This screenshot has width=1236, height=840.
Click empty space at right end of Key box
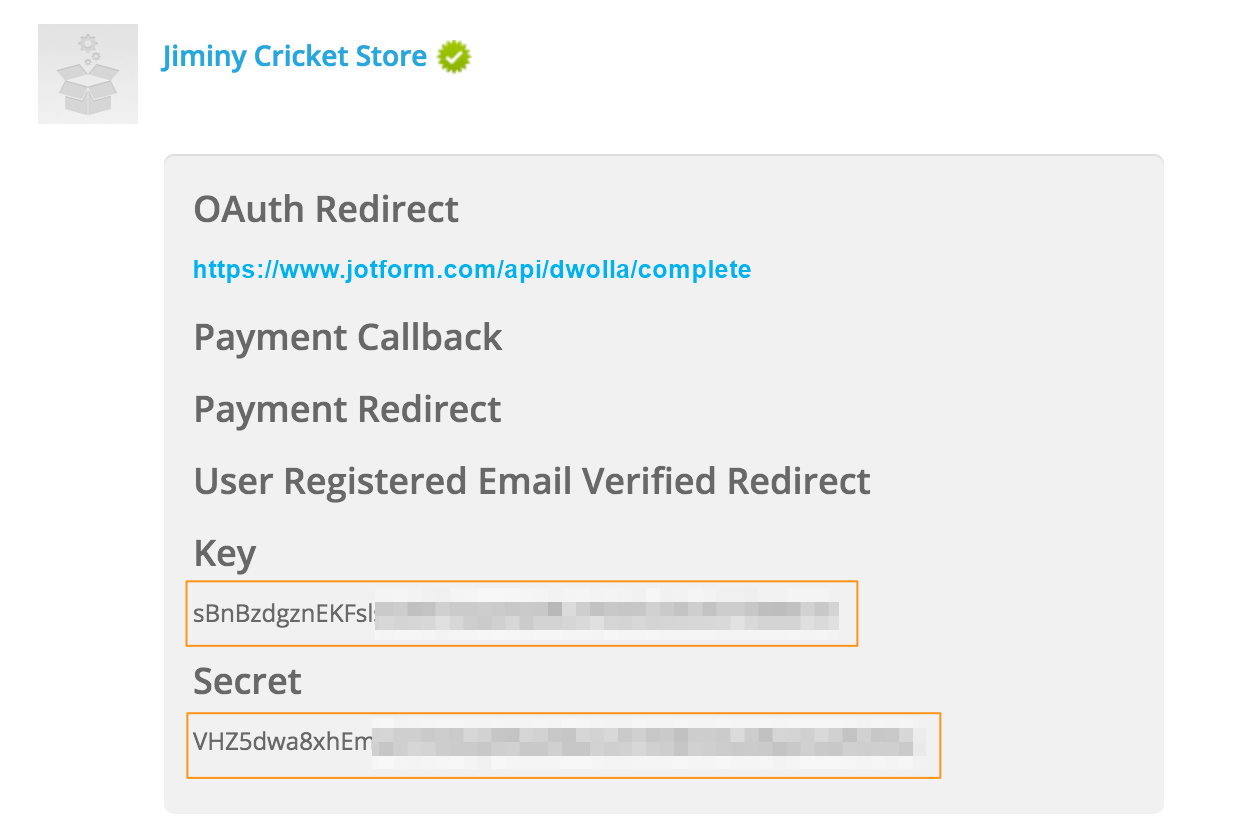847,614
